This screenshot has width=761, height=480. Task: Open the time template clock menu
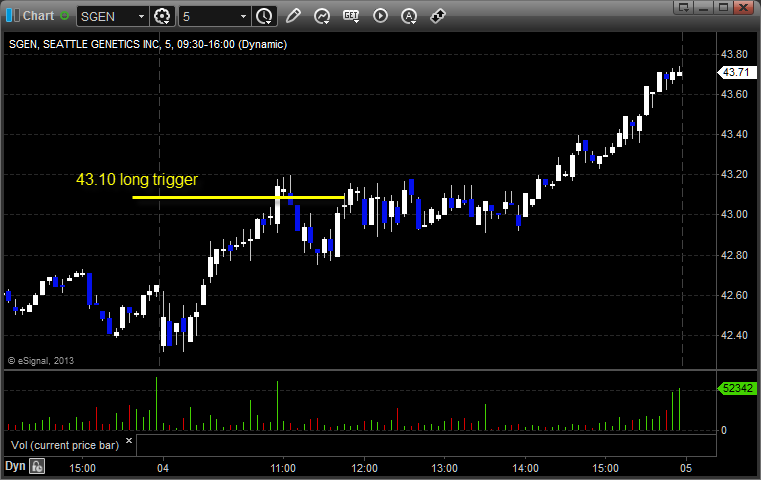[265, 16]
